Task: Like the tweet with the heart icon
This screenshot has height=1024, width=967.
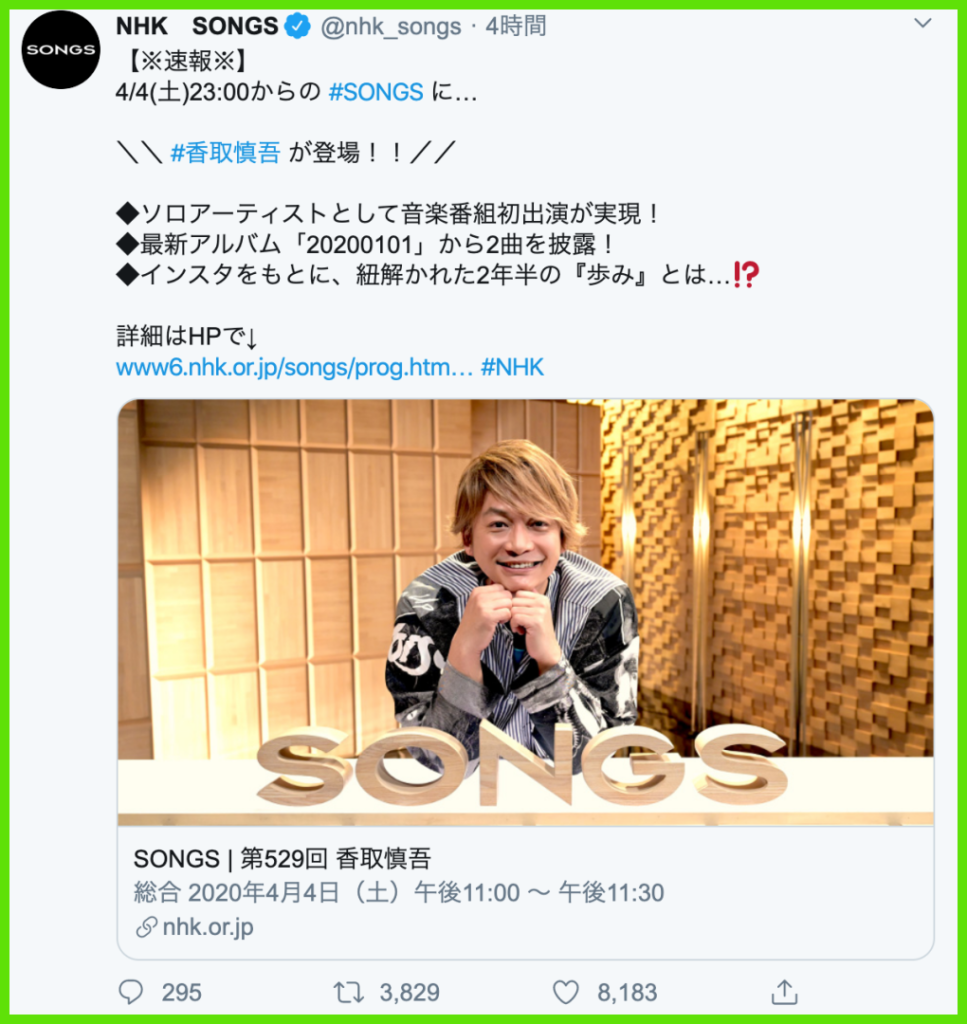Action: pos(565,993)
